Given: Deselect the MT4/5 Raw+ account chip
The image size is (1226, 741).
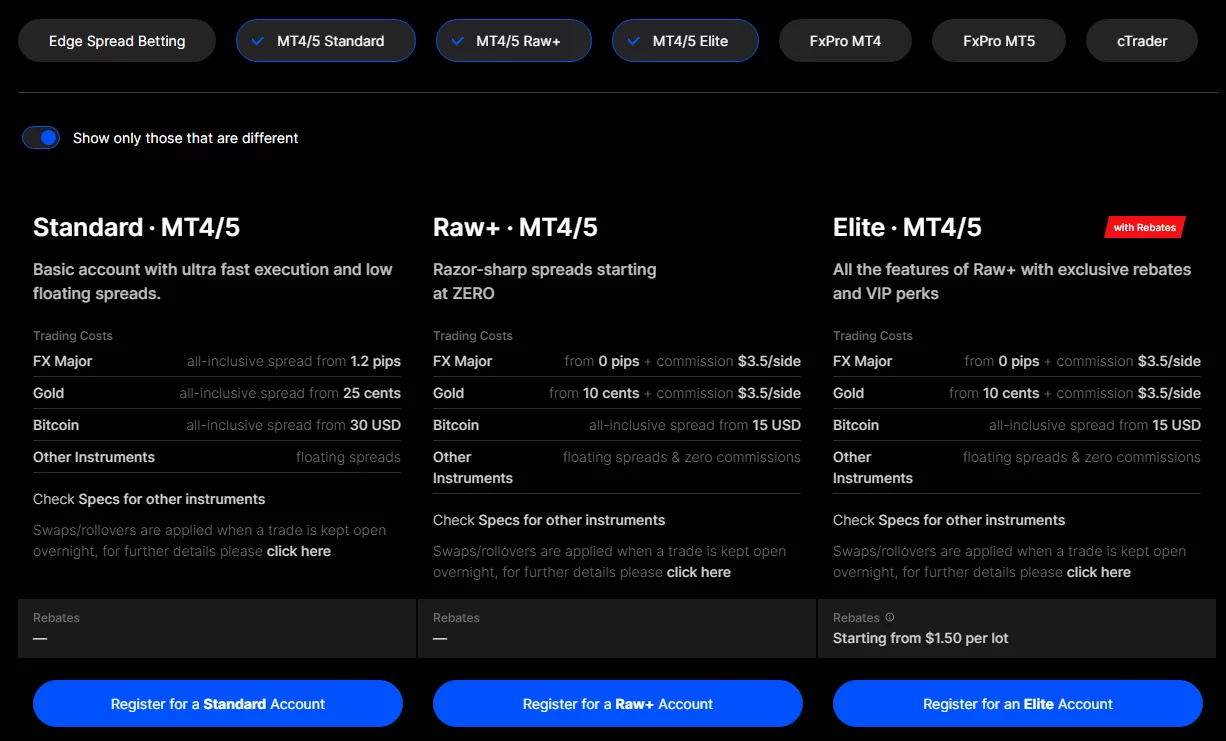Looking at the screenshot, I should [514, 41].
